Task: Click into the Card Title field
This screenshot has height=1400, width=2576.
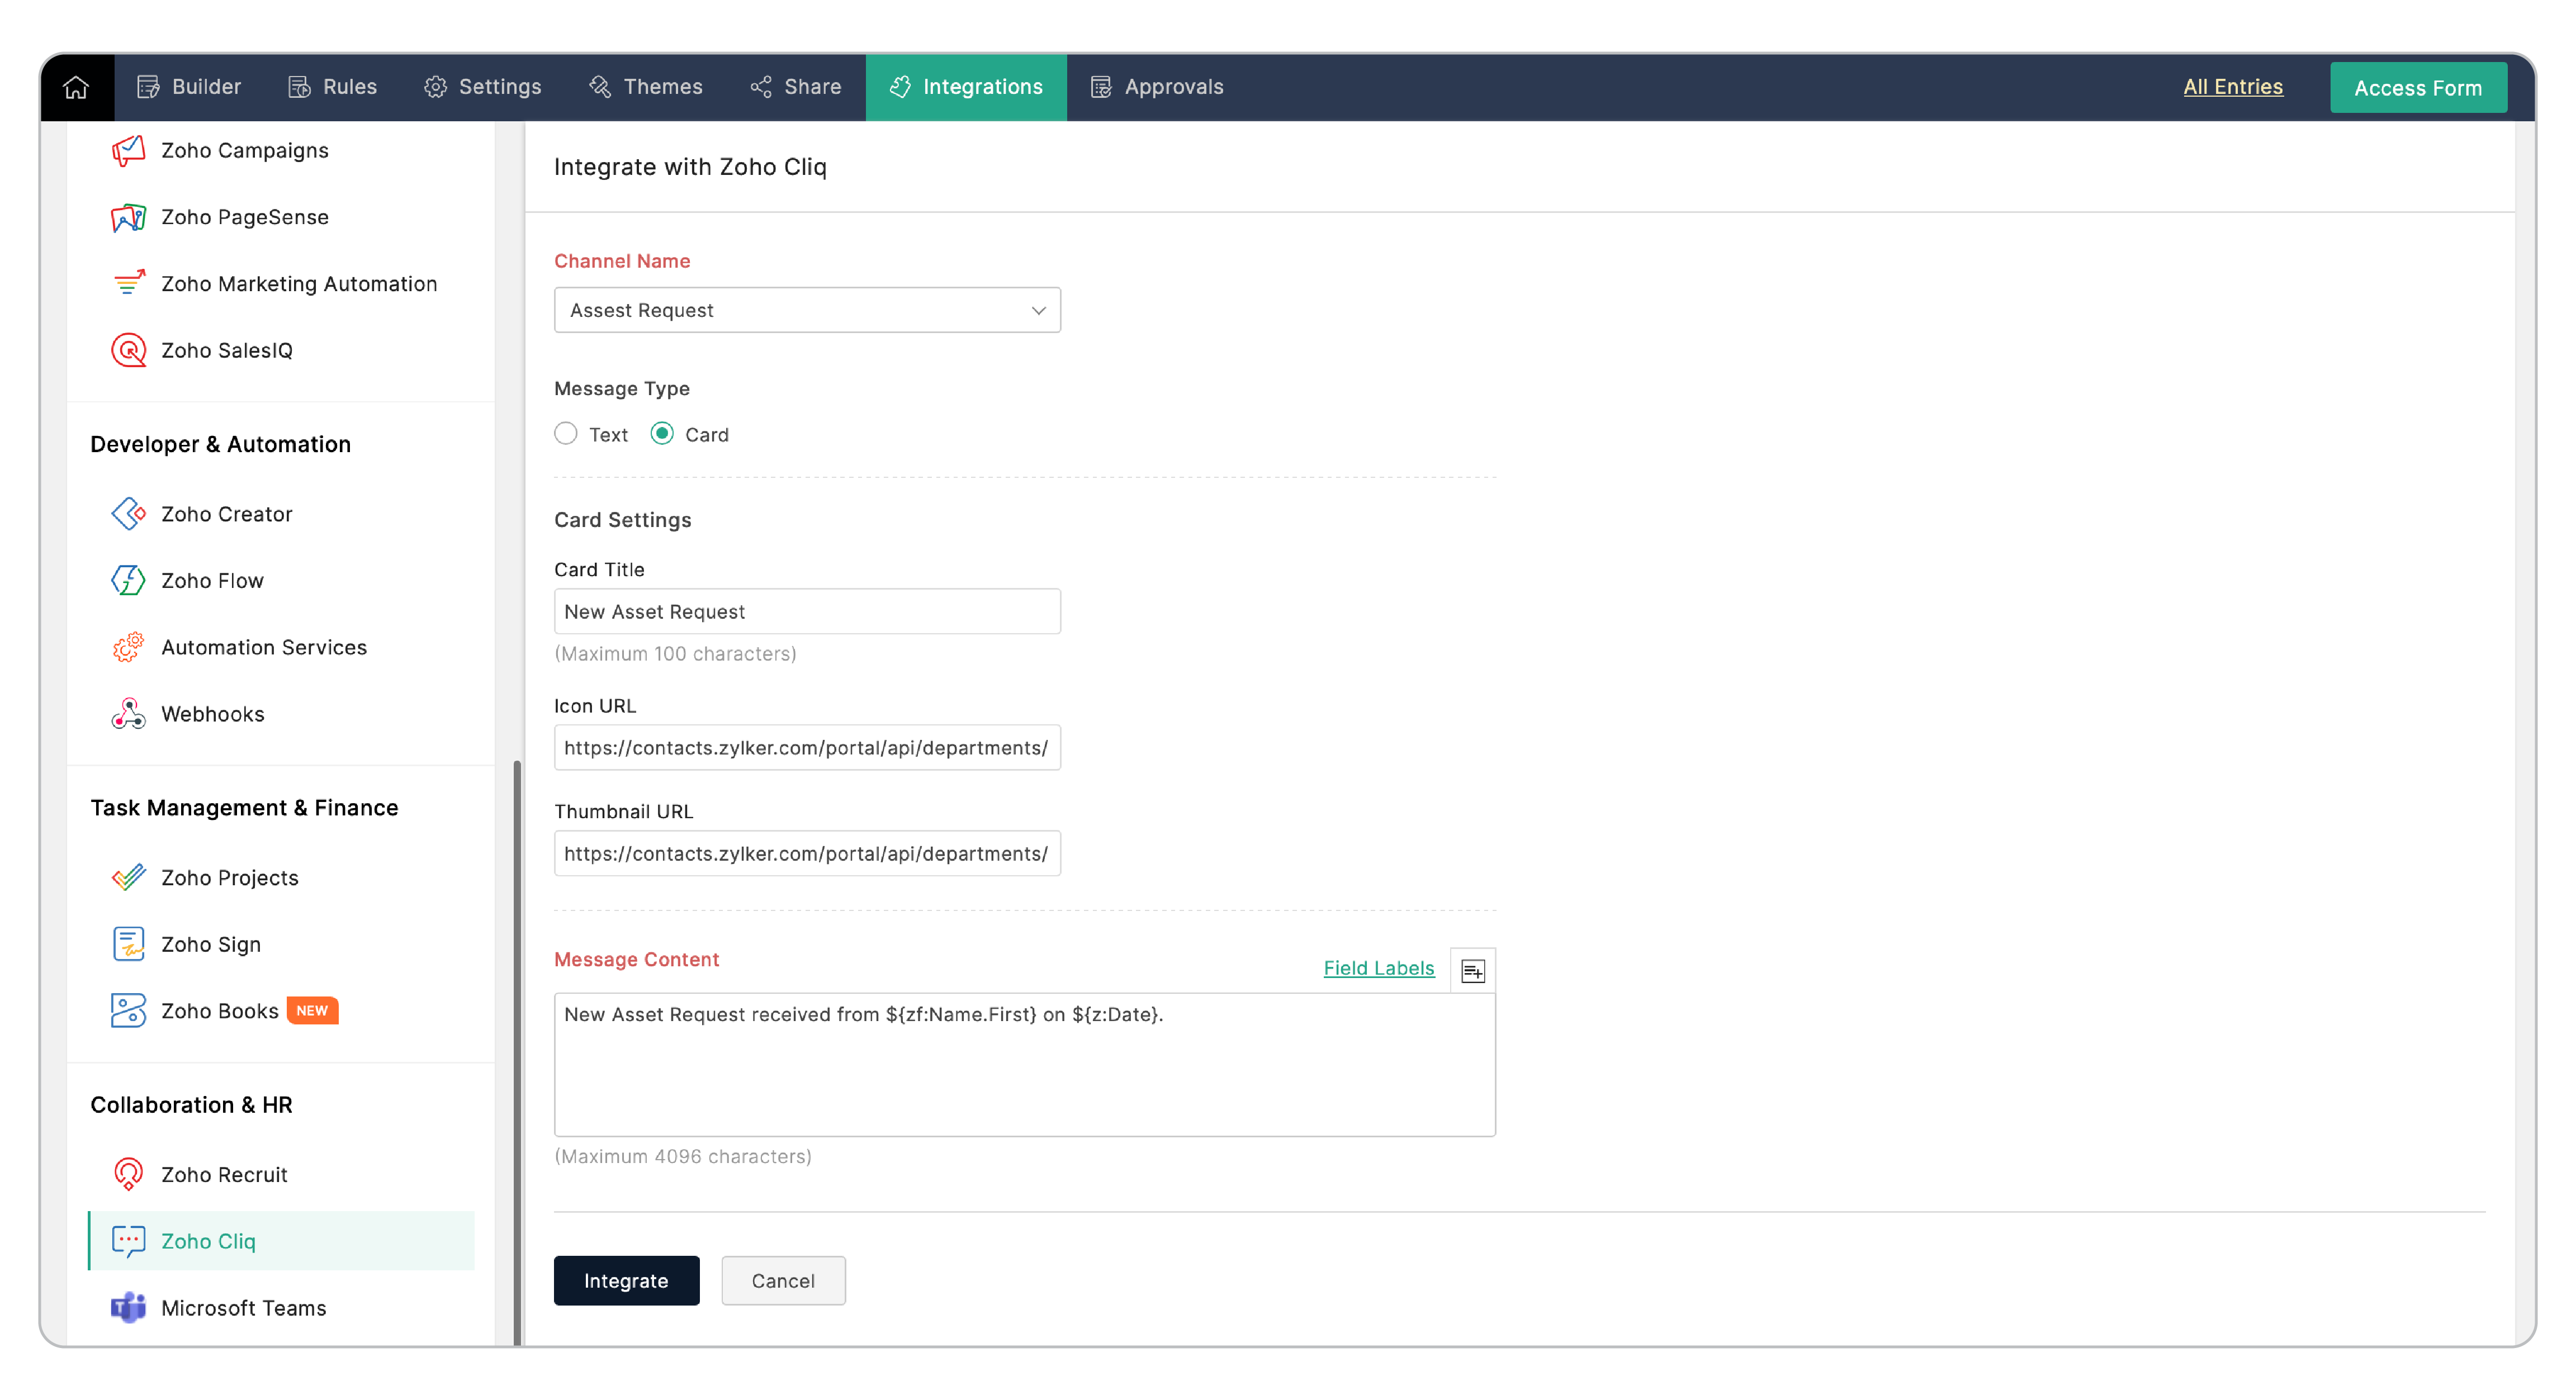Action: pos(806,611)
